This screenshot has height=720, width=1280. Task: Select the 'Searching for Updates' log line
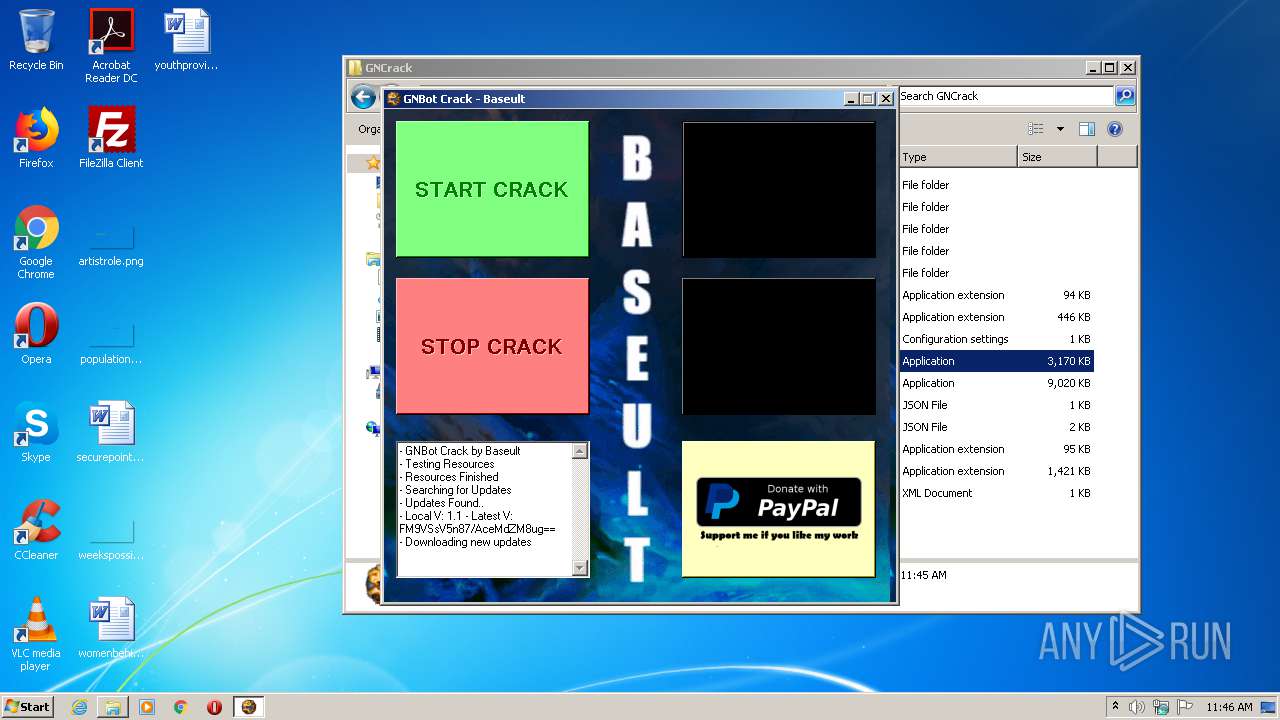point(455,490)
